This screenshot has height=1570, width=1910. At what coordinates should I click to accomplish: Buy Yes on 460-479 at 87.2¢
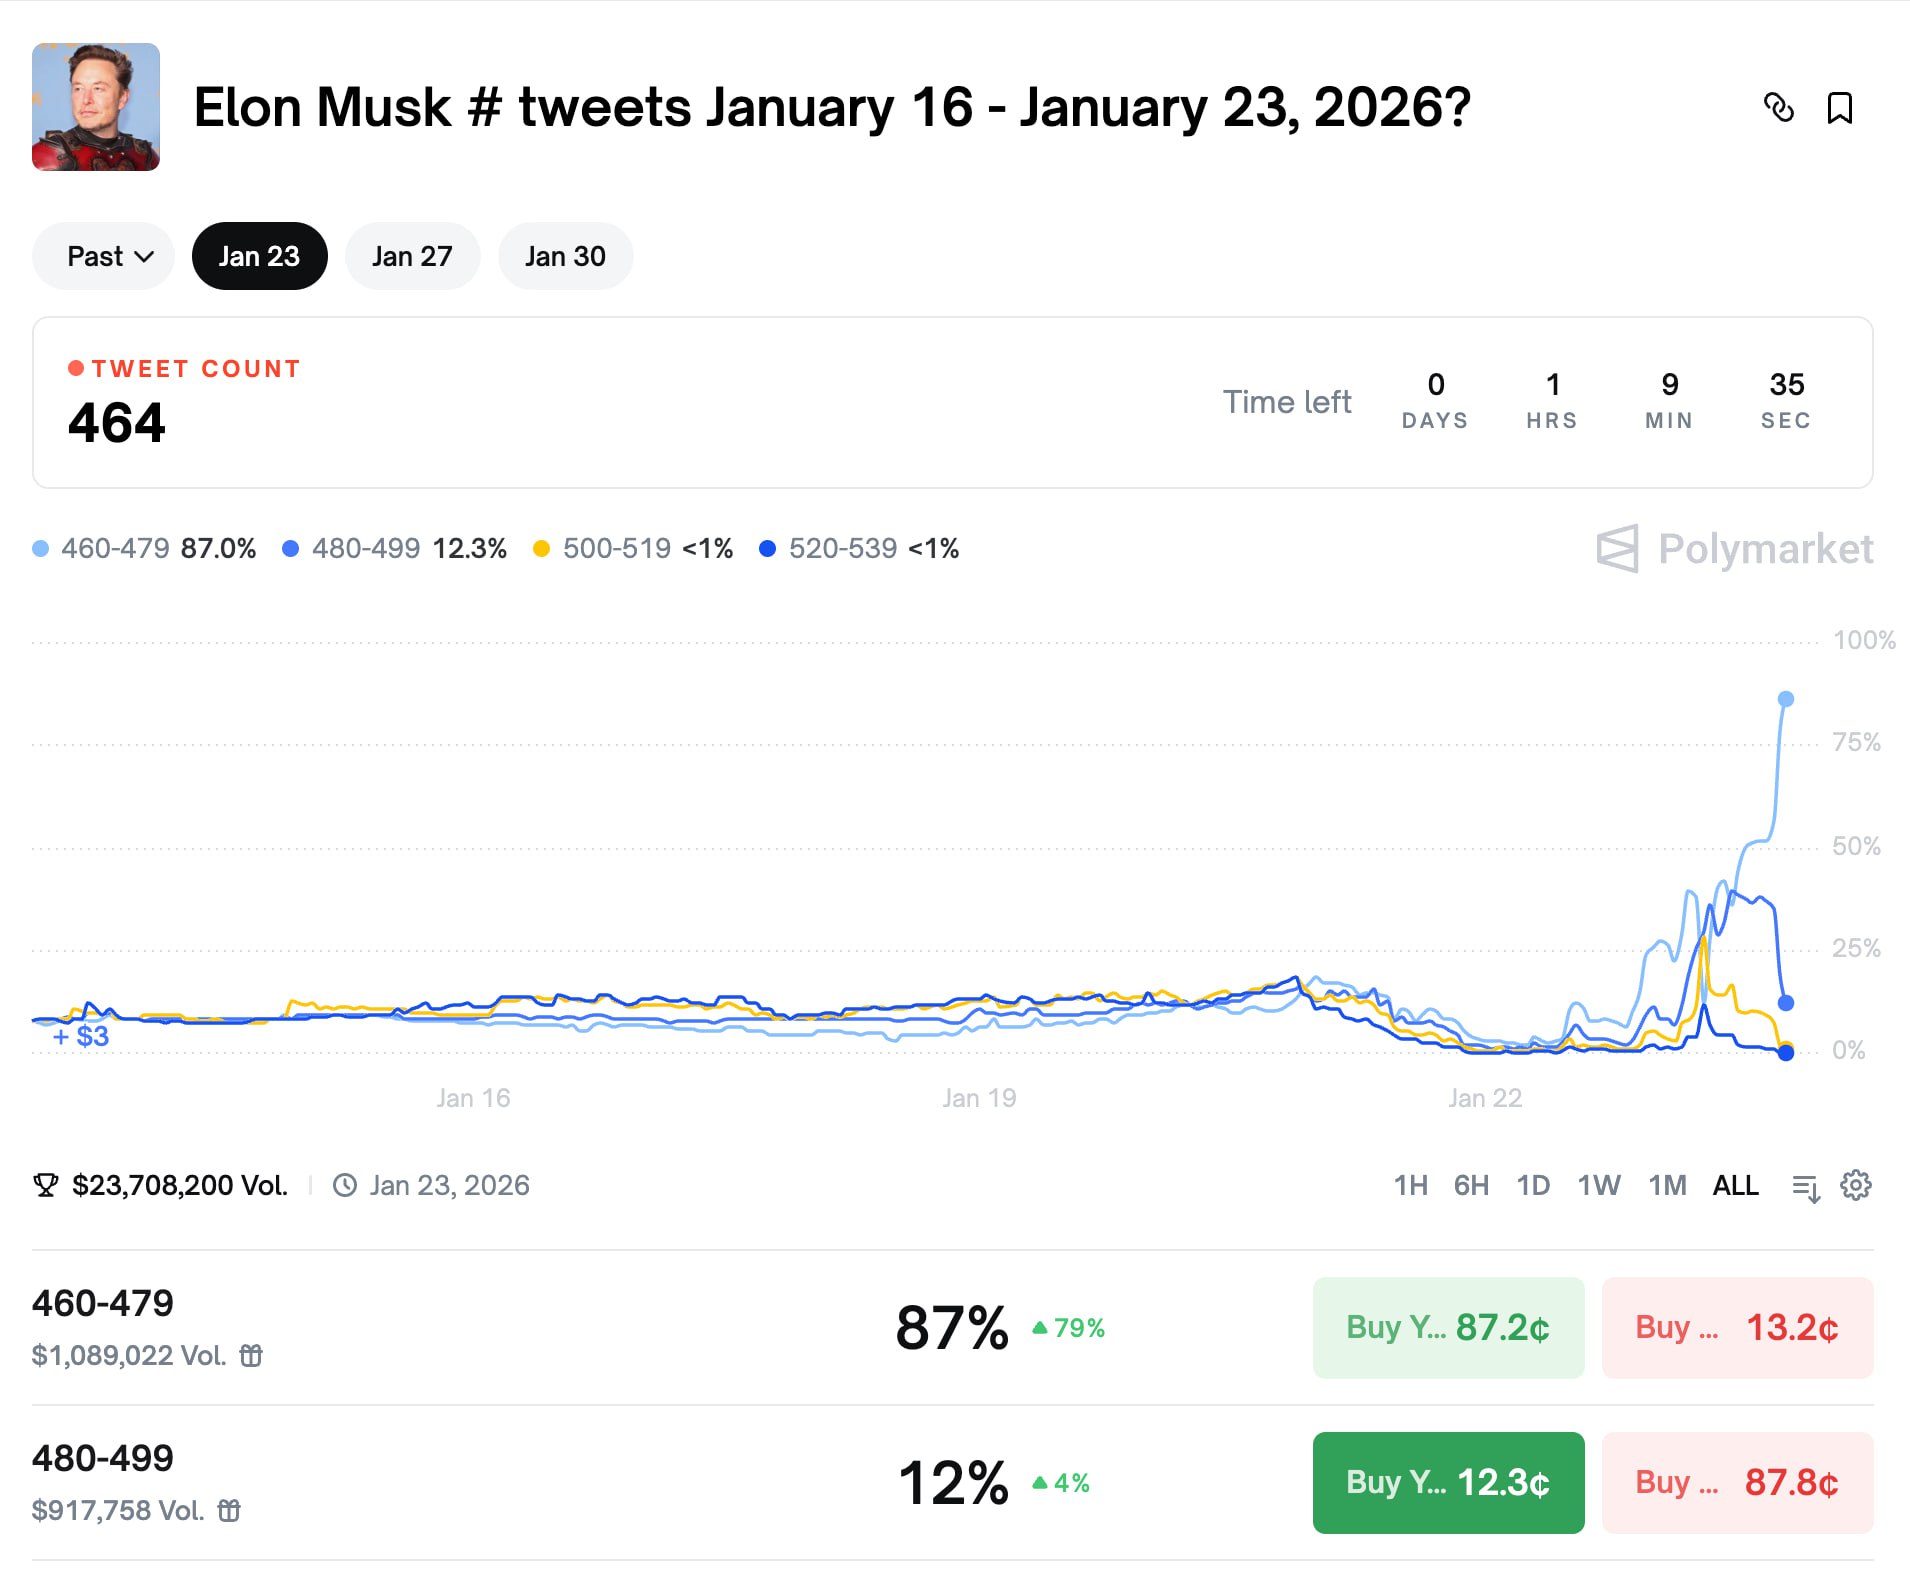coord(1448,1327)
